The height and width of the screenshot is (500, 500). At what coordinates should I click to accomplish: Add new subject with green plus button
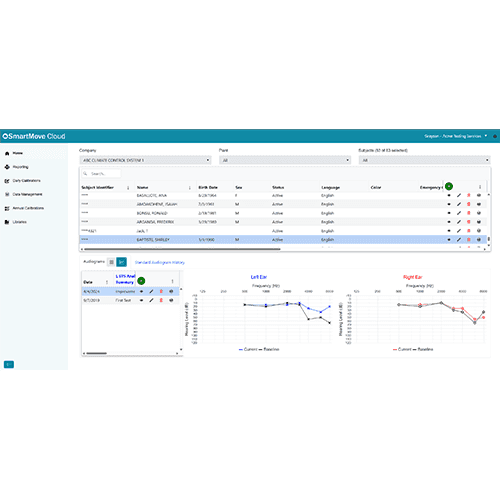449,186
